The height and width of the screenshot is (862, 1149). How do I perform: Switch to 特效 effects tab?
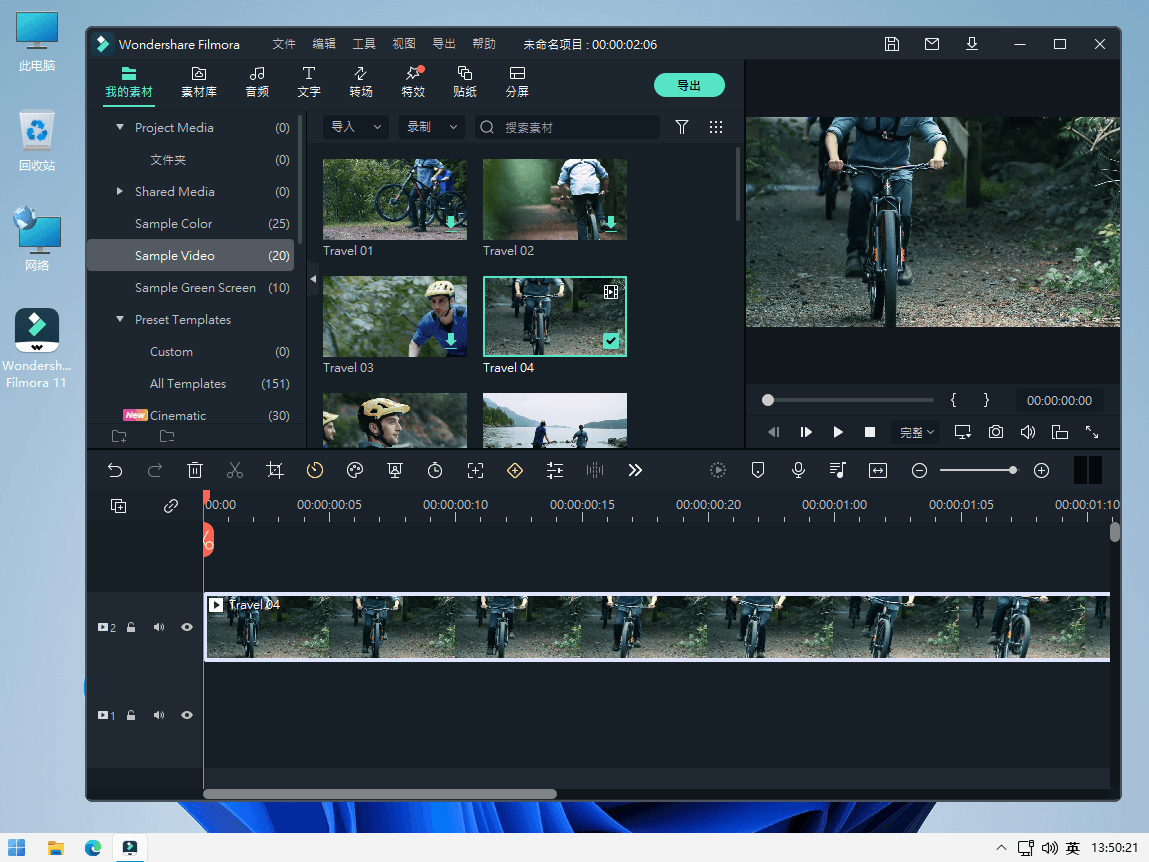413,81
